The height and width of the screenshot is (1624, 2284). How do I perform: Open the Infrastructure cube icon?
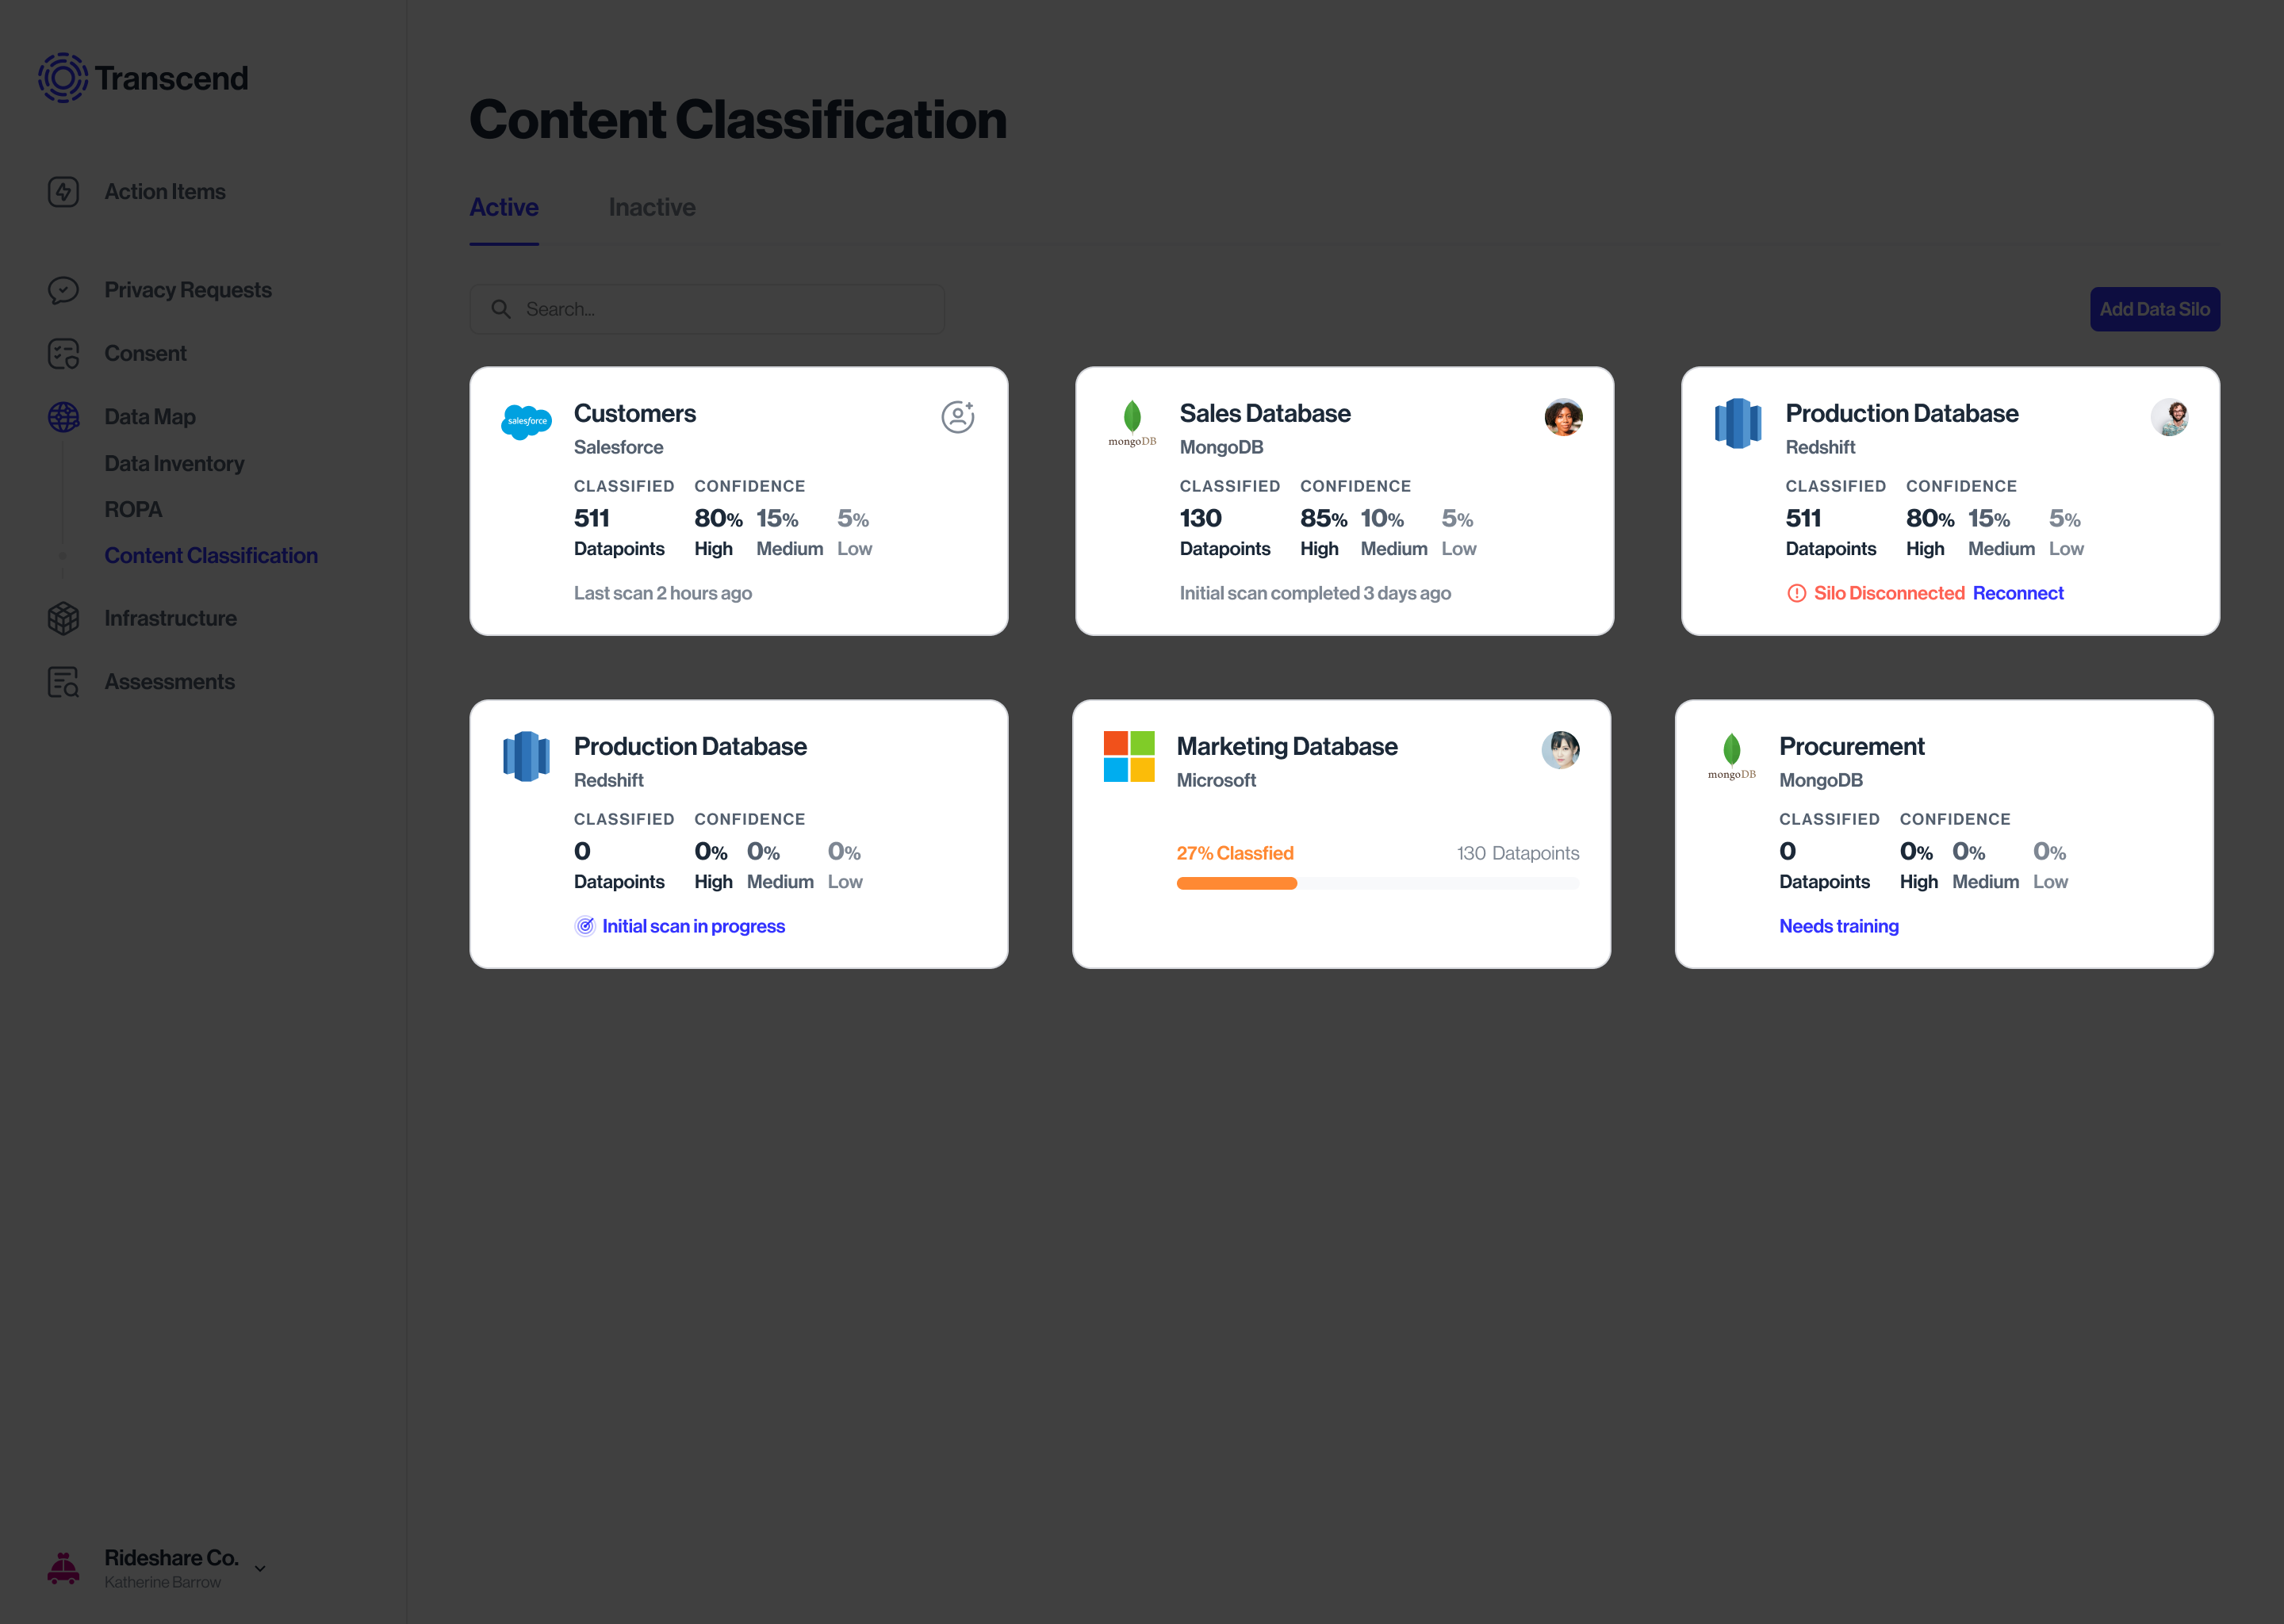coord(63,619)
